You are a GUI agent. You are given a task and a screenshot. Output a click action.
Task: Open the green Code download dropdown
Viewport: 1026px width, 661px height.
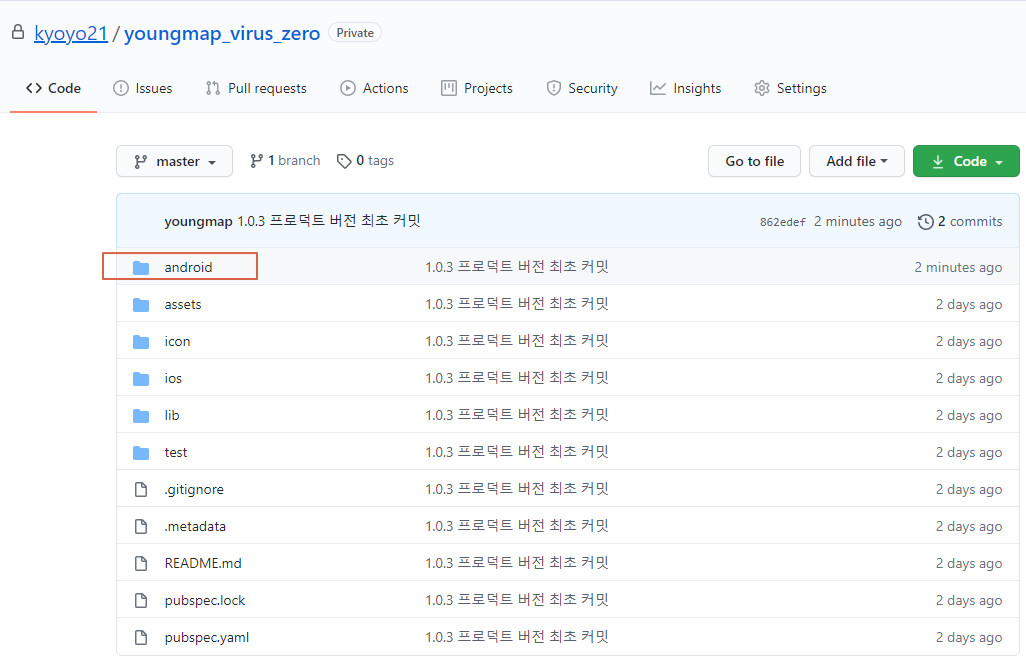pos(966,161)
